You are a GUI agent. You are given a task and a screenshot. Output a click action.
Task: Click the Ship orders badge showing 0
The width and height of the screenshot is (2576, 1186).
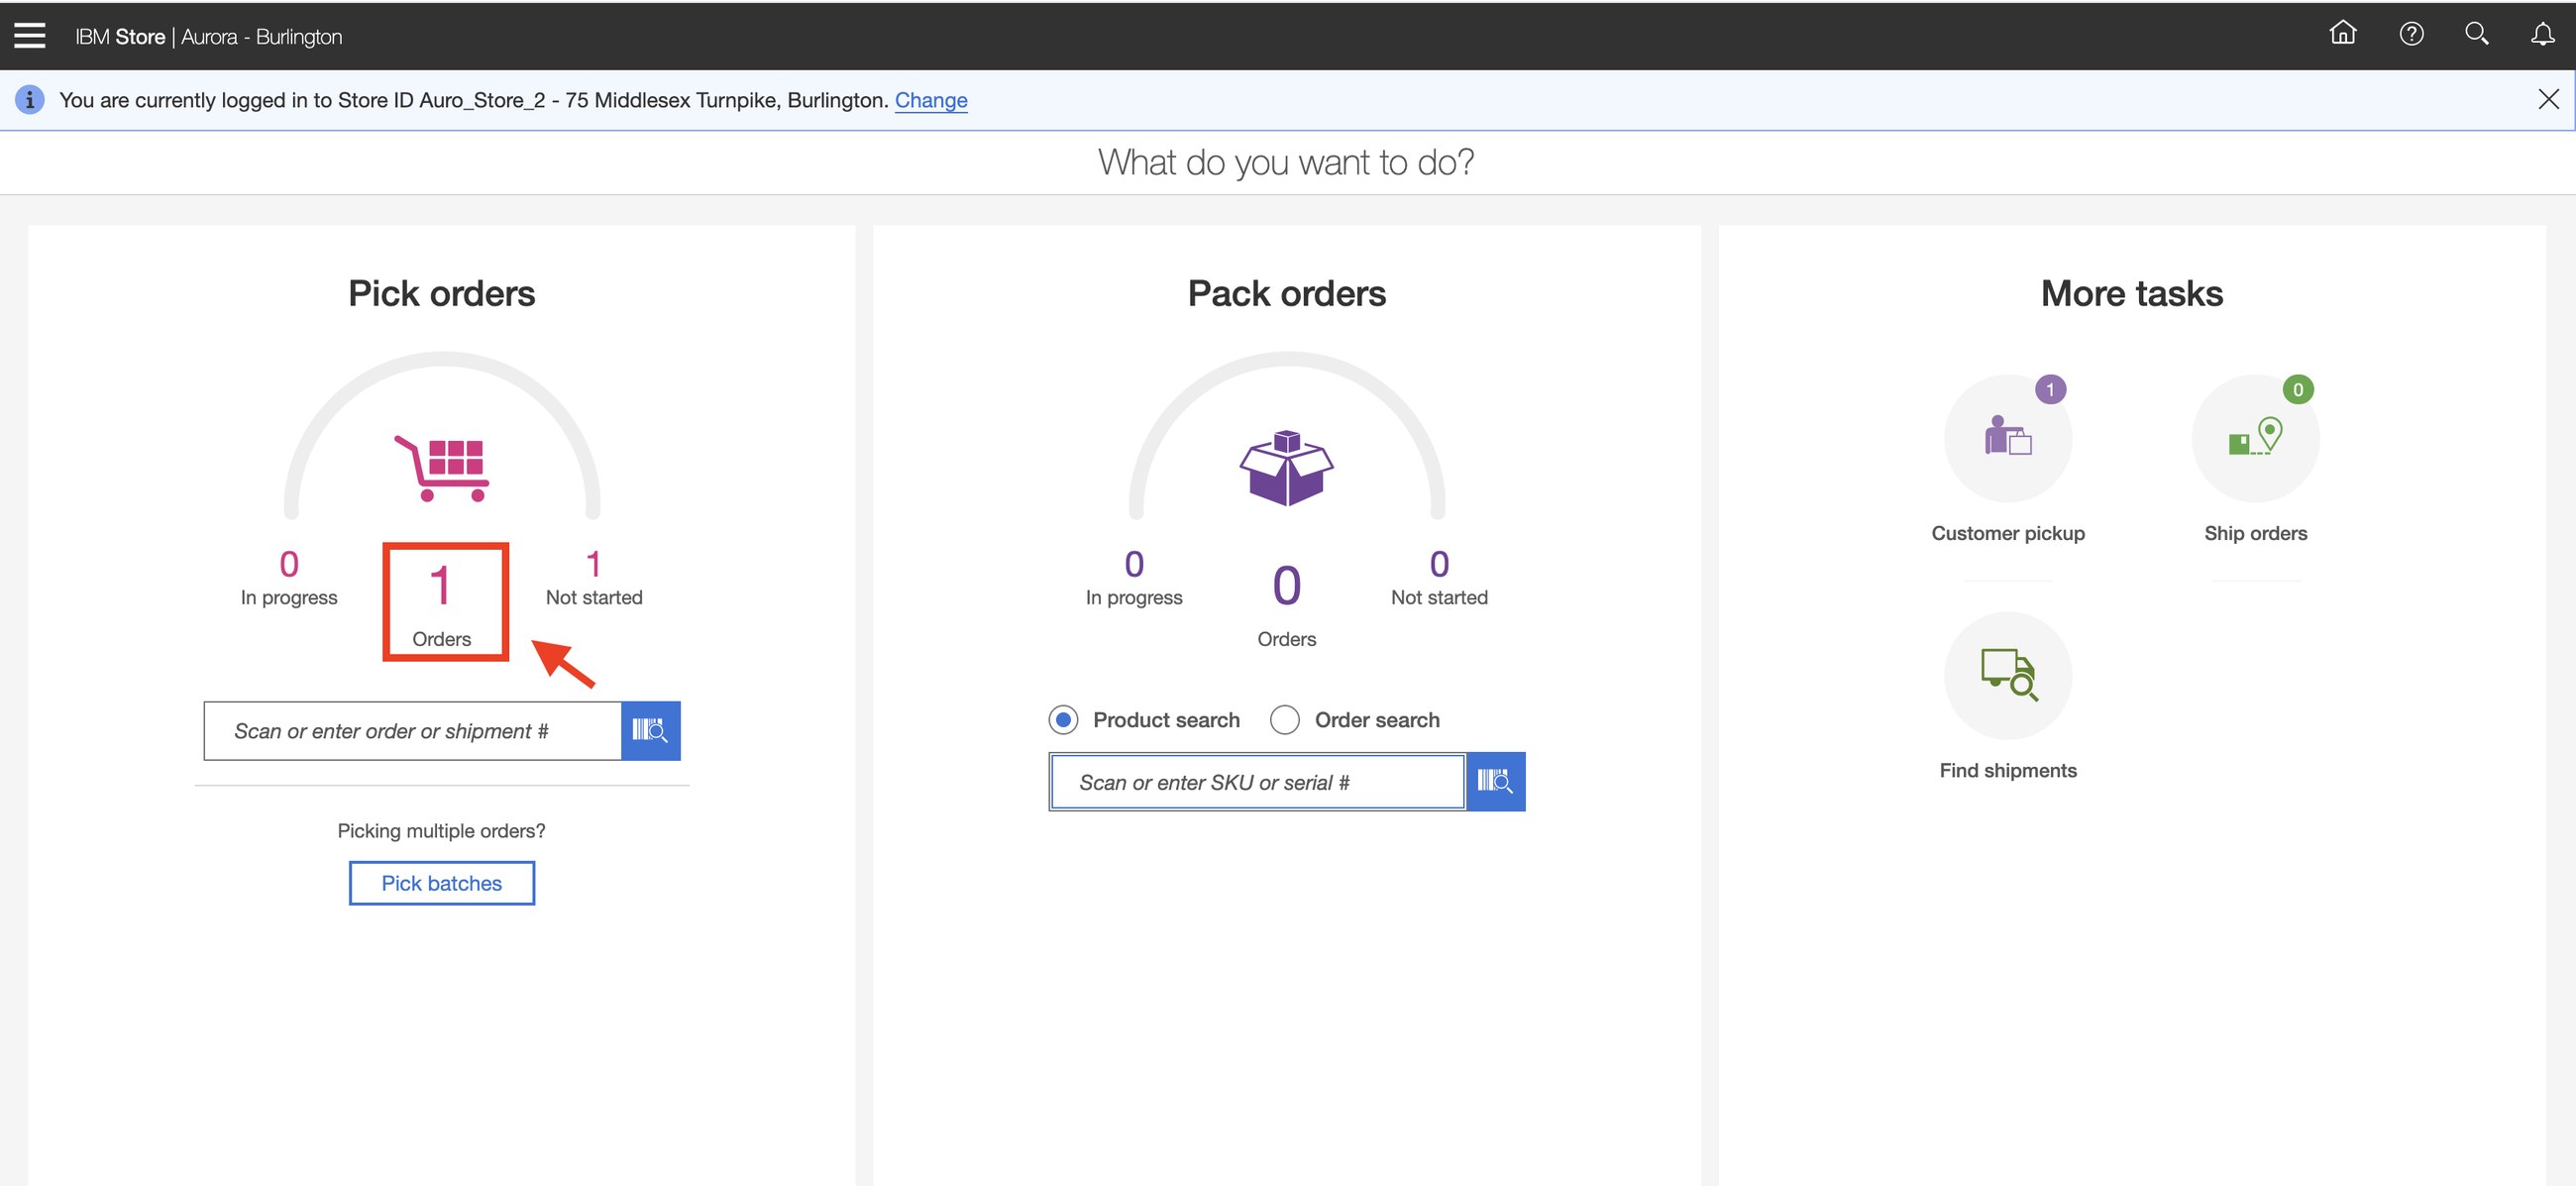pos(2297,389)
